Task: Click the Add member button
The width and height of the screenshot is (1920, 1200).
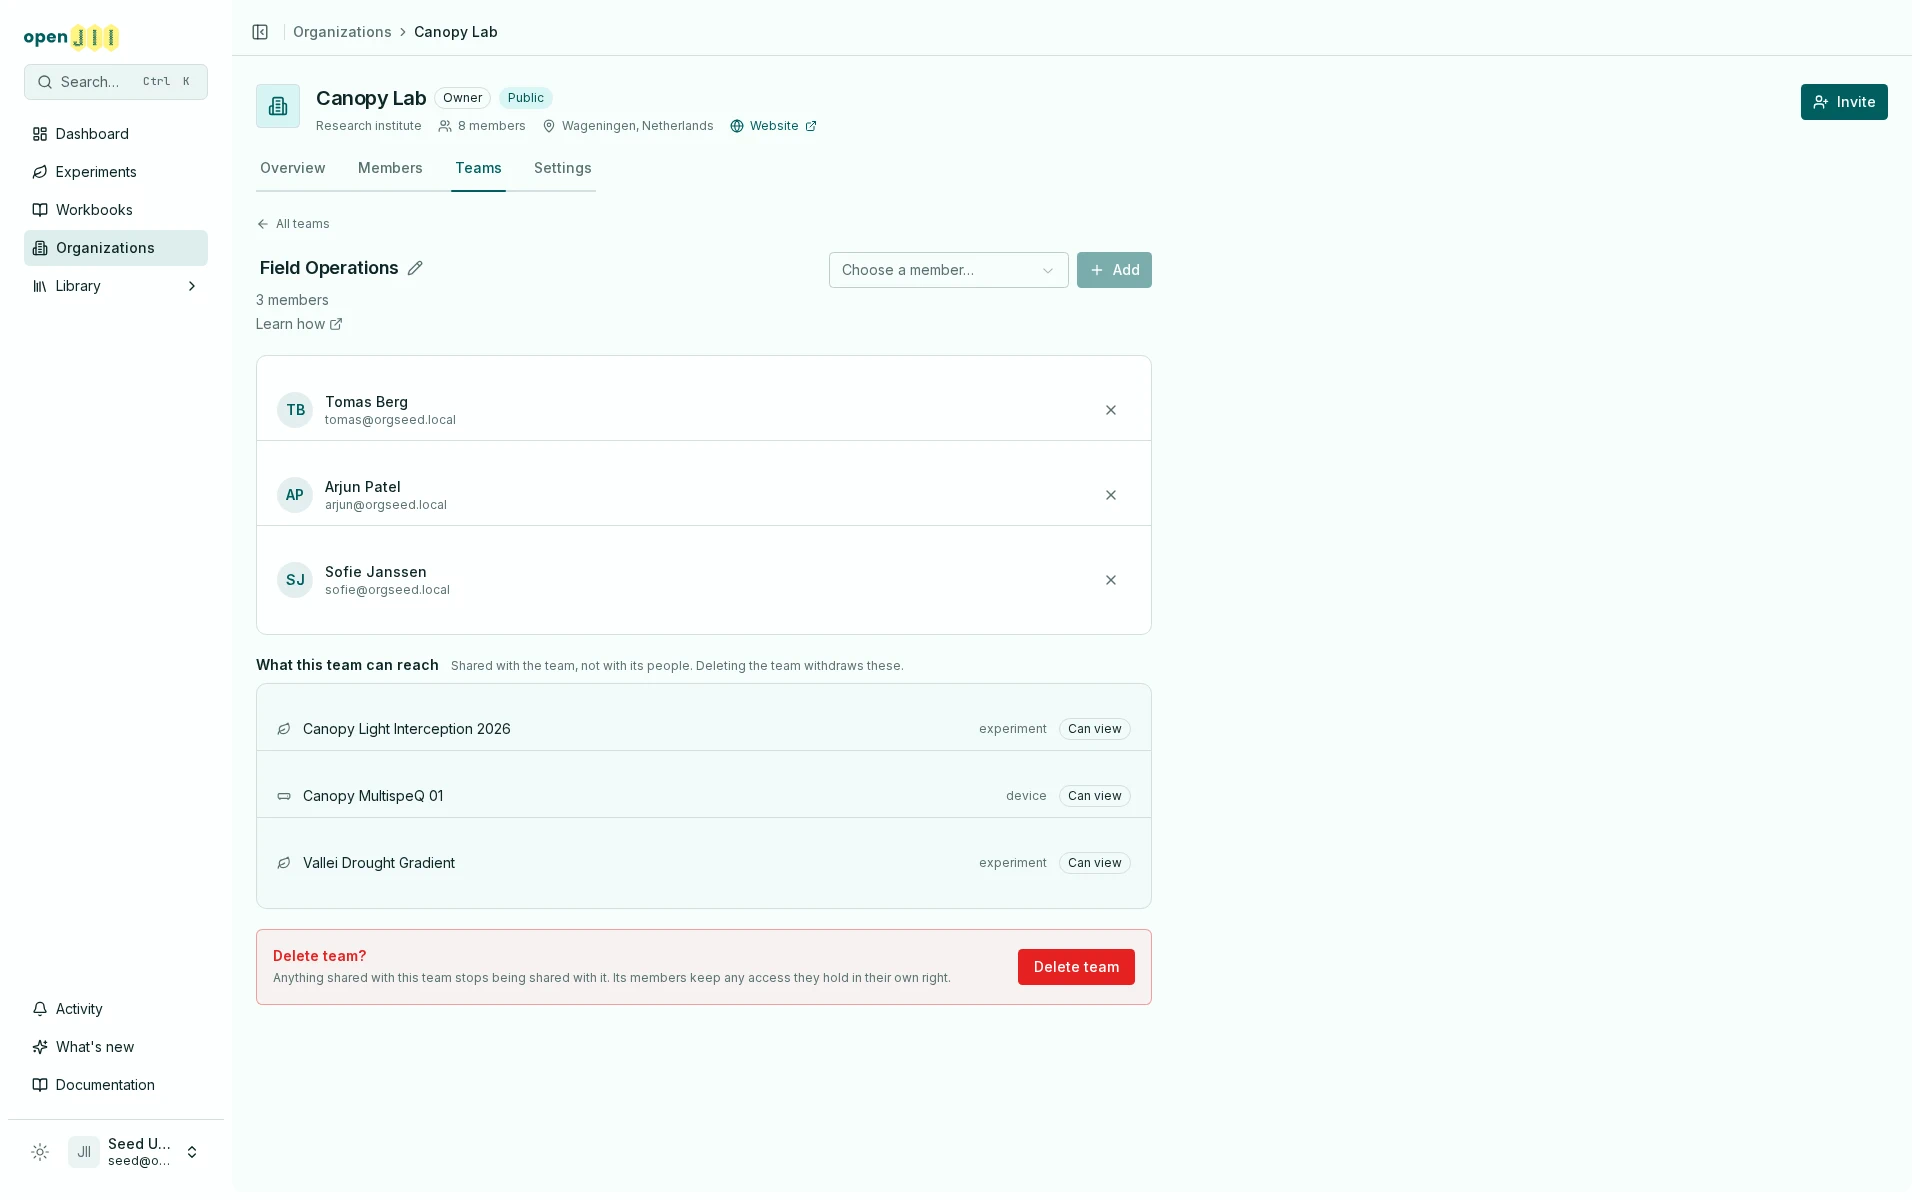Action: pos(1114,270)
